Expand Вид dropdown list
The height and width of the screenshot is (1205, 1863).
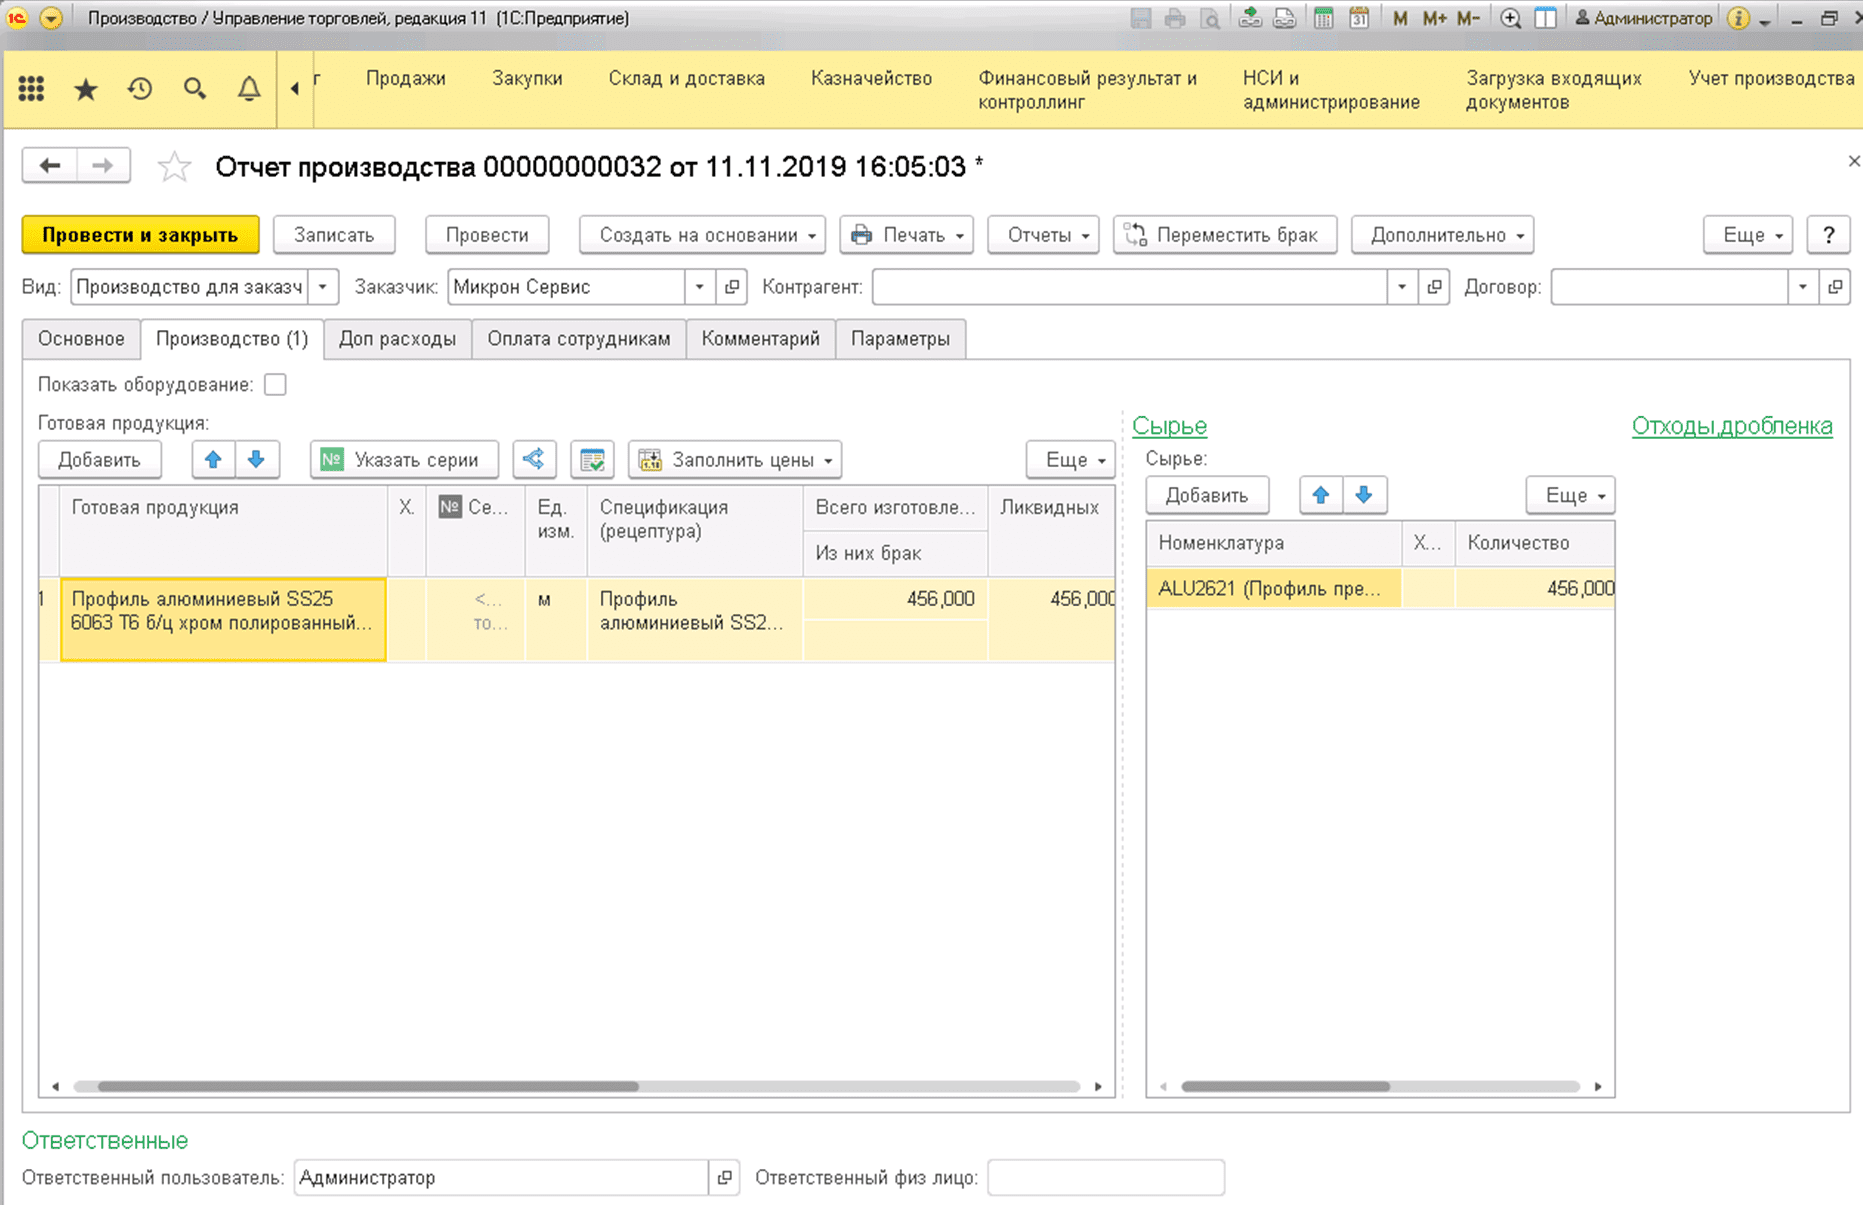tap(323, 287)
